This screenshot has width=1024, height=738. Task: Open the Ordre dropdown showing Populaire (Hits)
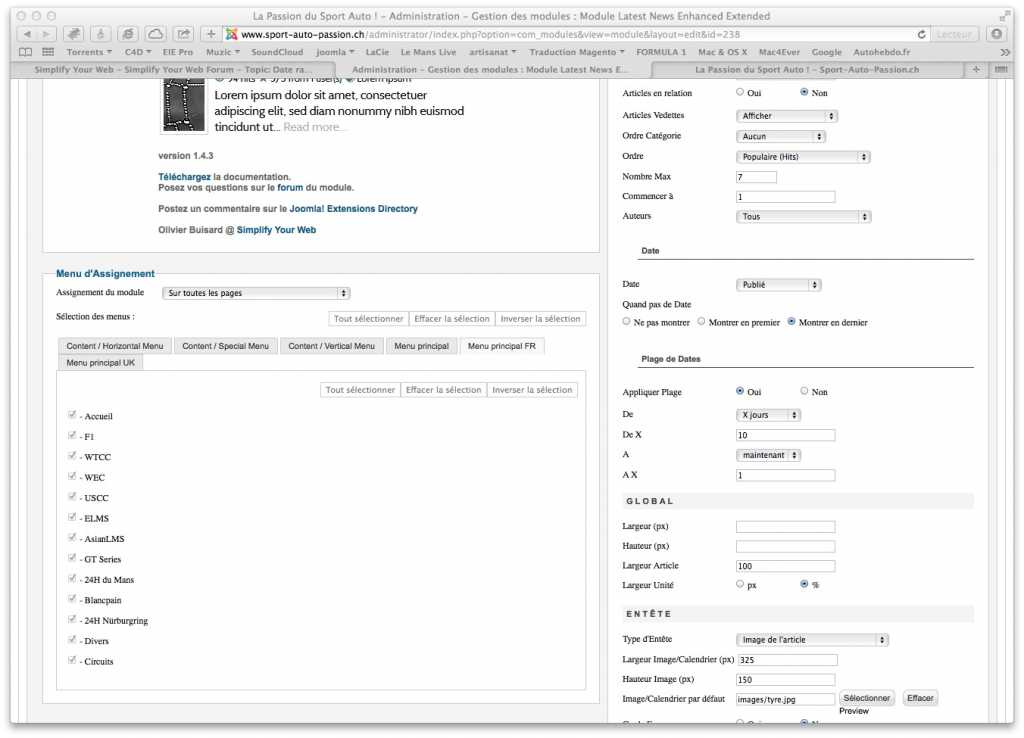[803, 157]
